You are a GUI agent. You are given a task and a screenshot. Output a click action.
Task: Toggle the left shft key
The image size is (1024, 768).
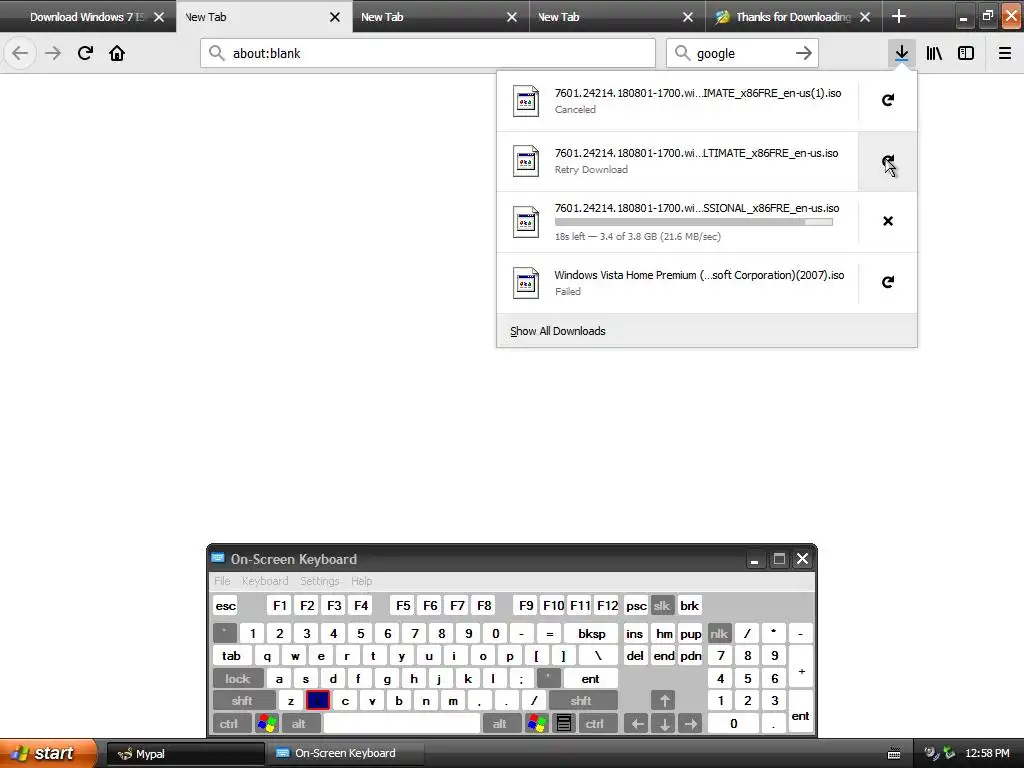click(x=242, y=701)
